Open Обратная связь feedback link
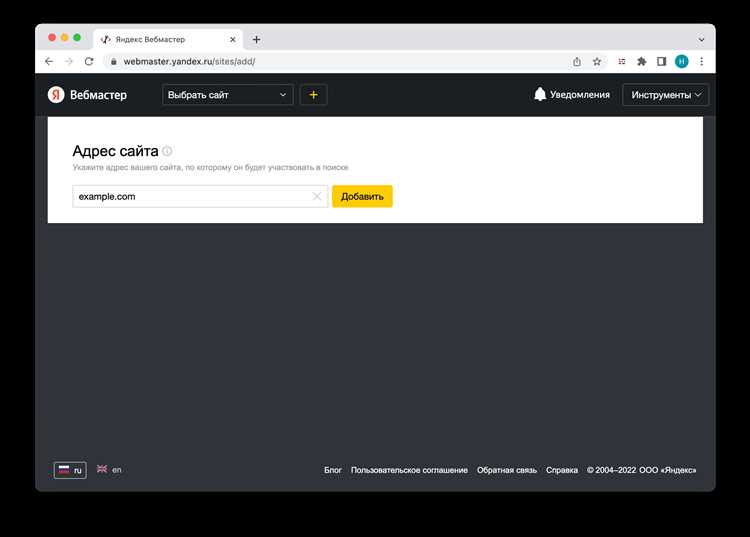750x537 pixels. [507, 470]
